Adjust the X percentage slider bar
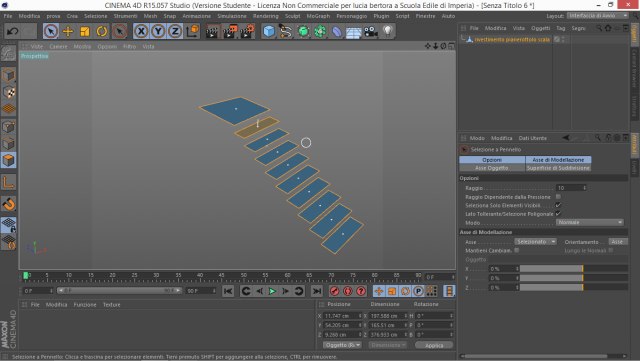This screenshot has width=640, height=361. point(573,269)
